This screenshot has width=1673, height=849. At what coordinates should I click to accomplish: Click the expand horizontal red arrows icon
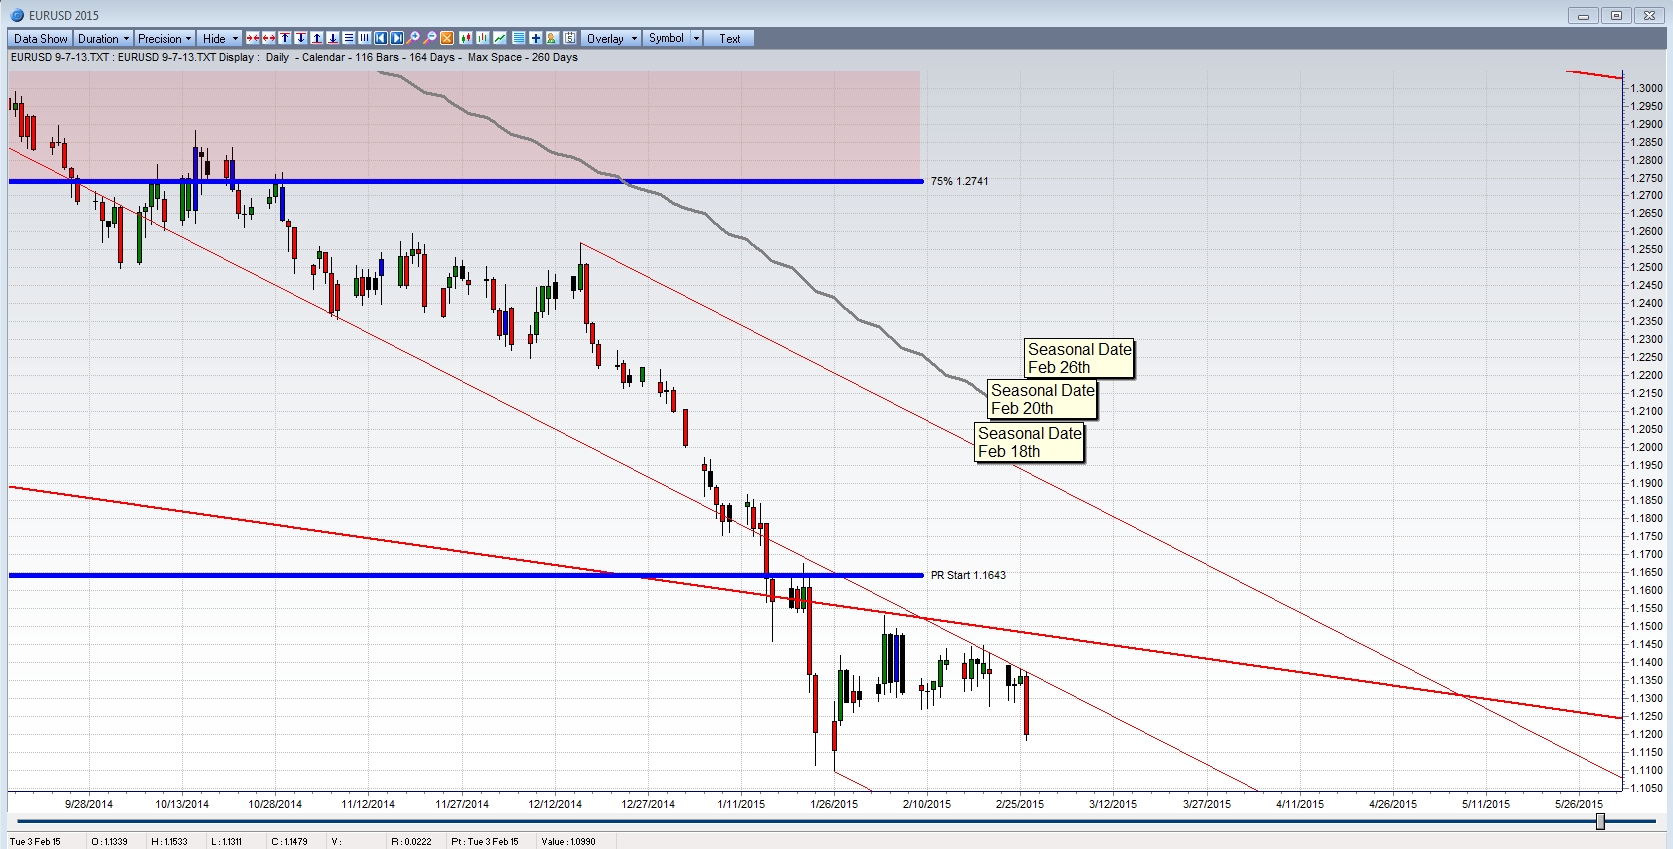click(x=269, y=38)
